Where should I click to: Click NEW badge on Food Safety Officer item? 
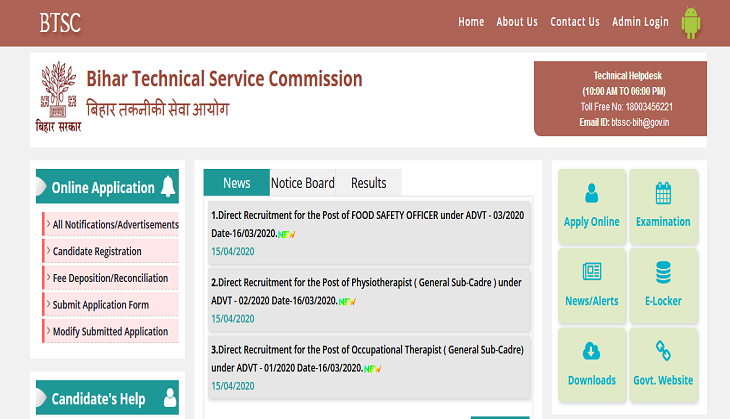coord(286,234)
